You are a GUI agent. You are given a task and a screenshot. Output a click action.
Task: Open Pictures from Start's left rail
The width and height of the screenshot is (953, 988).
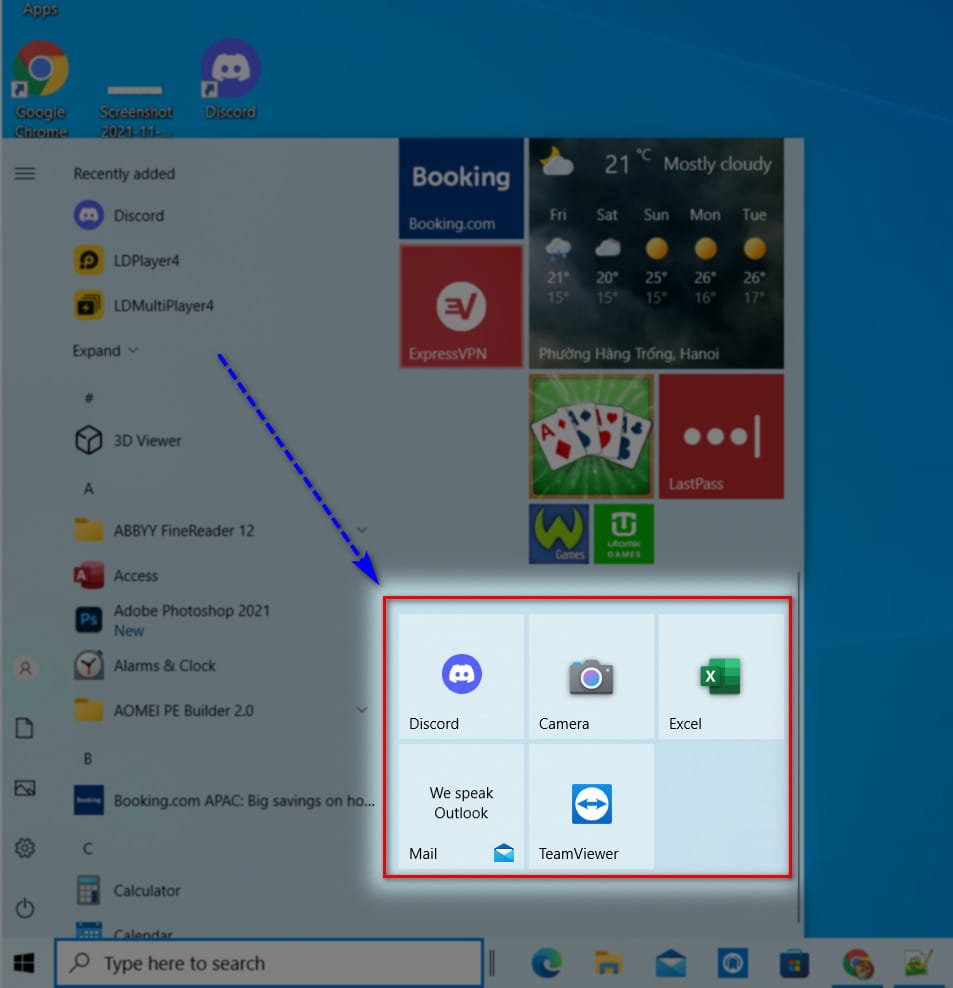tap(25, 788)
